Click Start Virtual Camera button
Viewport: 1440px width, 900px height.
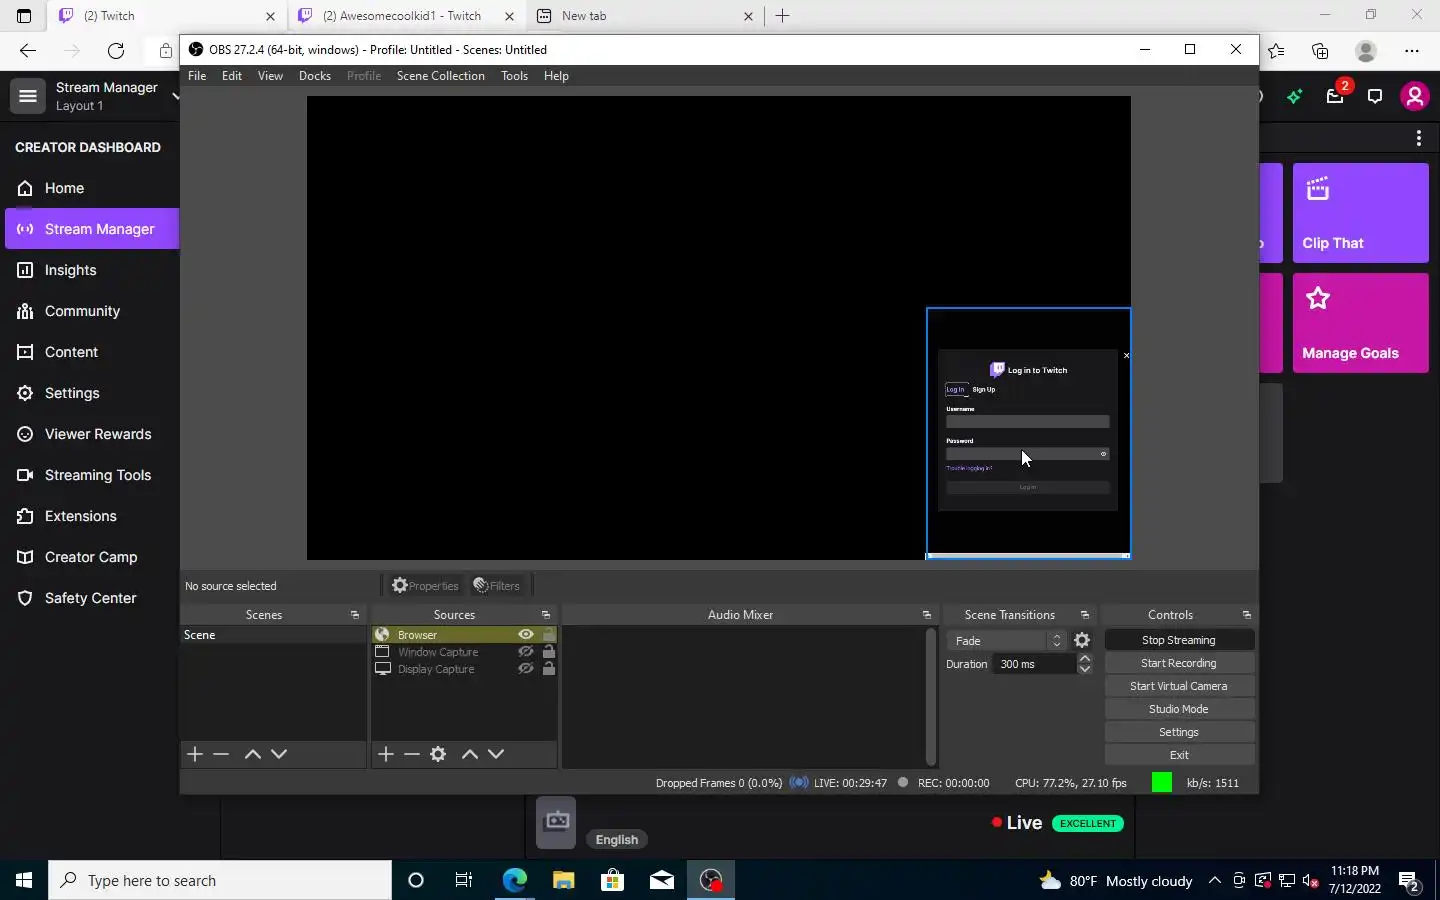[1179, 686]
